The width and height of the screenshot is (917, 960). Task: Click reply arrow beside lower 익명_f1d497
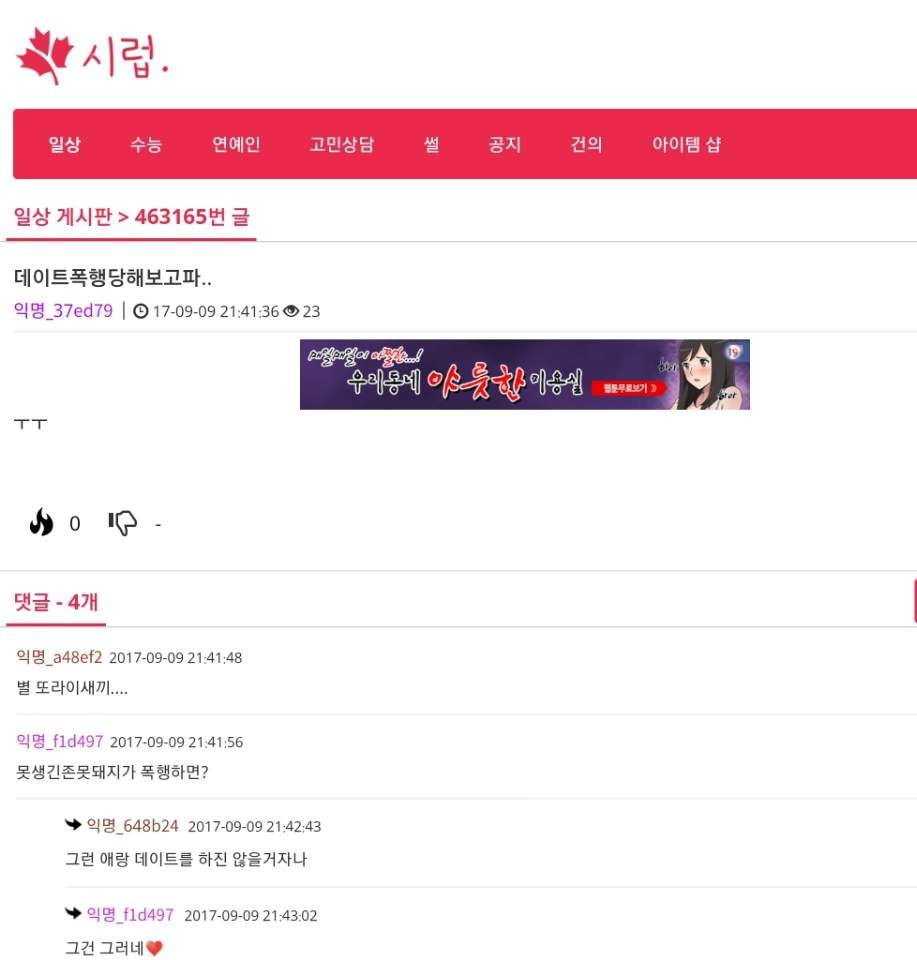coord(73,913)
